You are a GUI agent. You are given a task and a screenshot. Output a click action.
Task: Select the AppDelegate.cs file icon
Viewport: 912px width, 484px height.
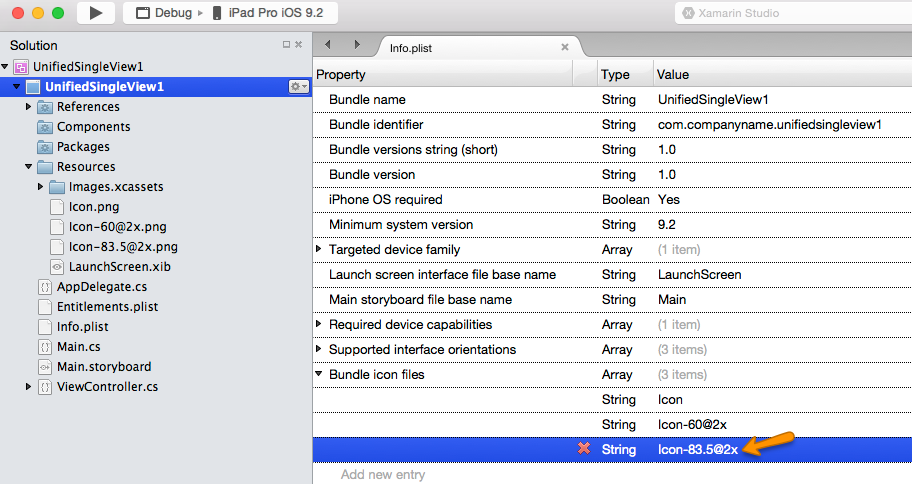coord(45,287)
